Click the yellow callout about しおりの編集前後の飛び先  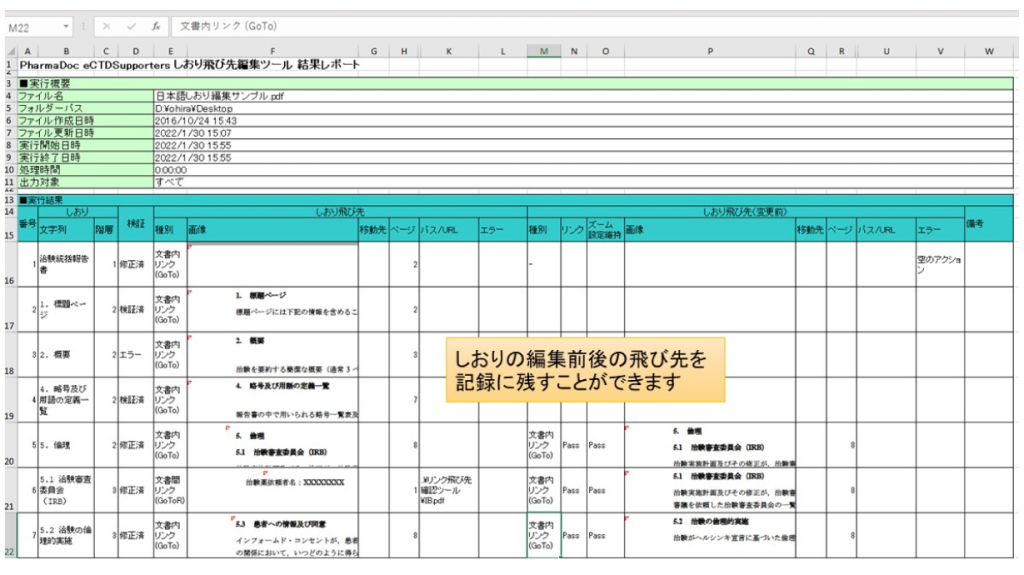pyautogui.click(x=585, y=370)
